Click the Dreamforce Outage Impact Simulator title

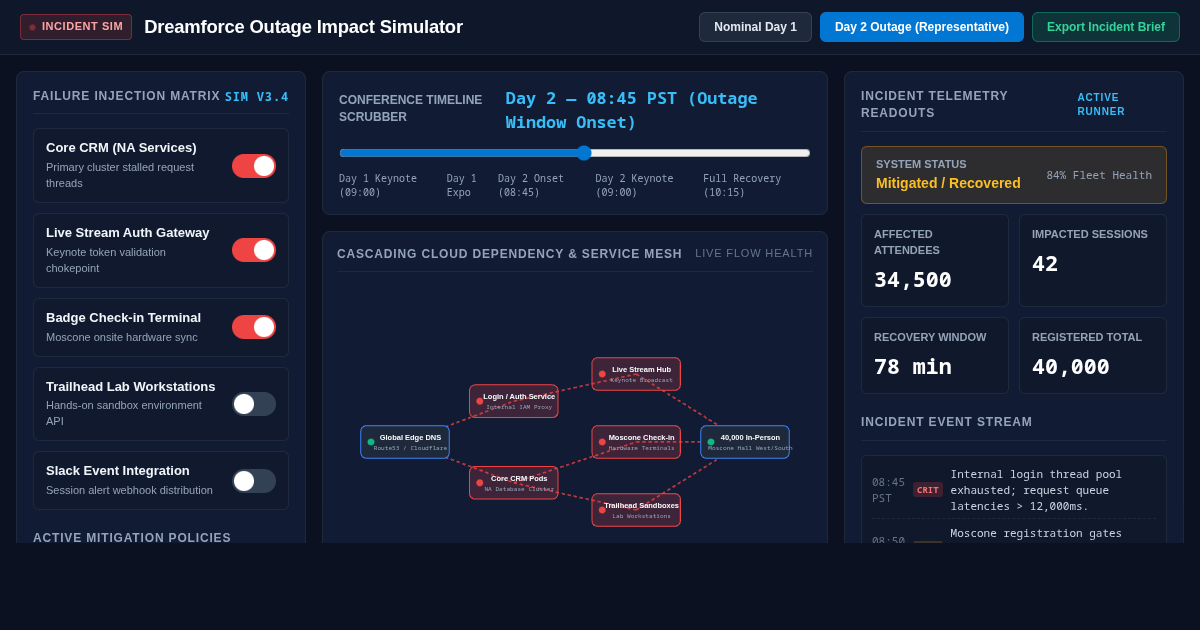click(303, 27)
